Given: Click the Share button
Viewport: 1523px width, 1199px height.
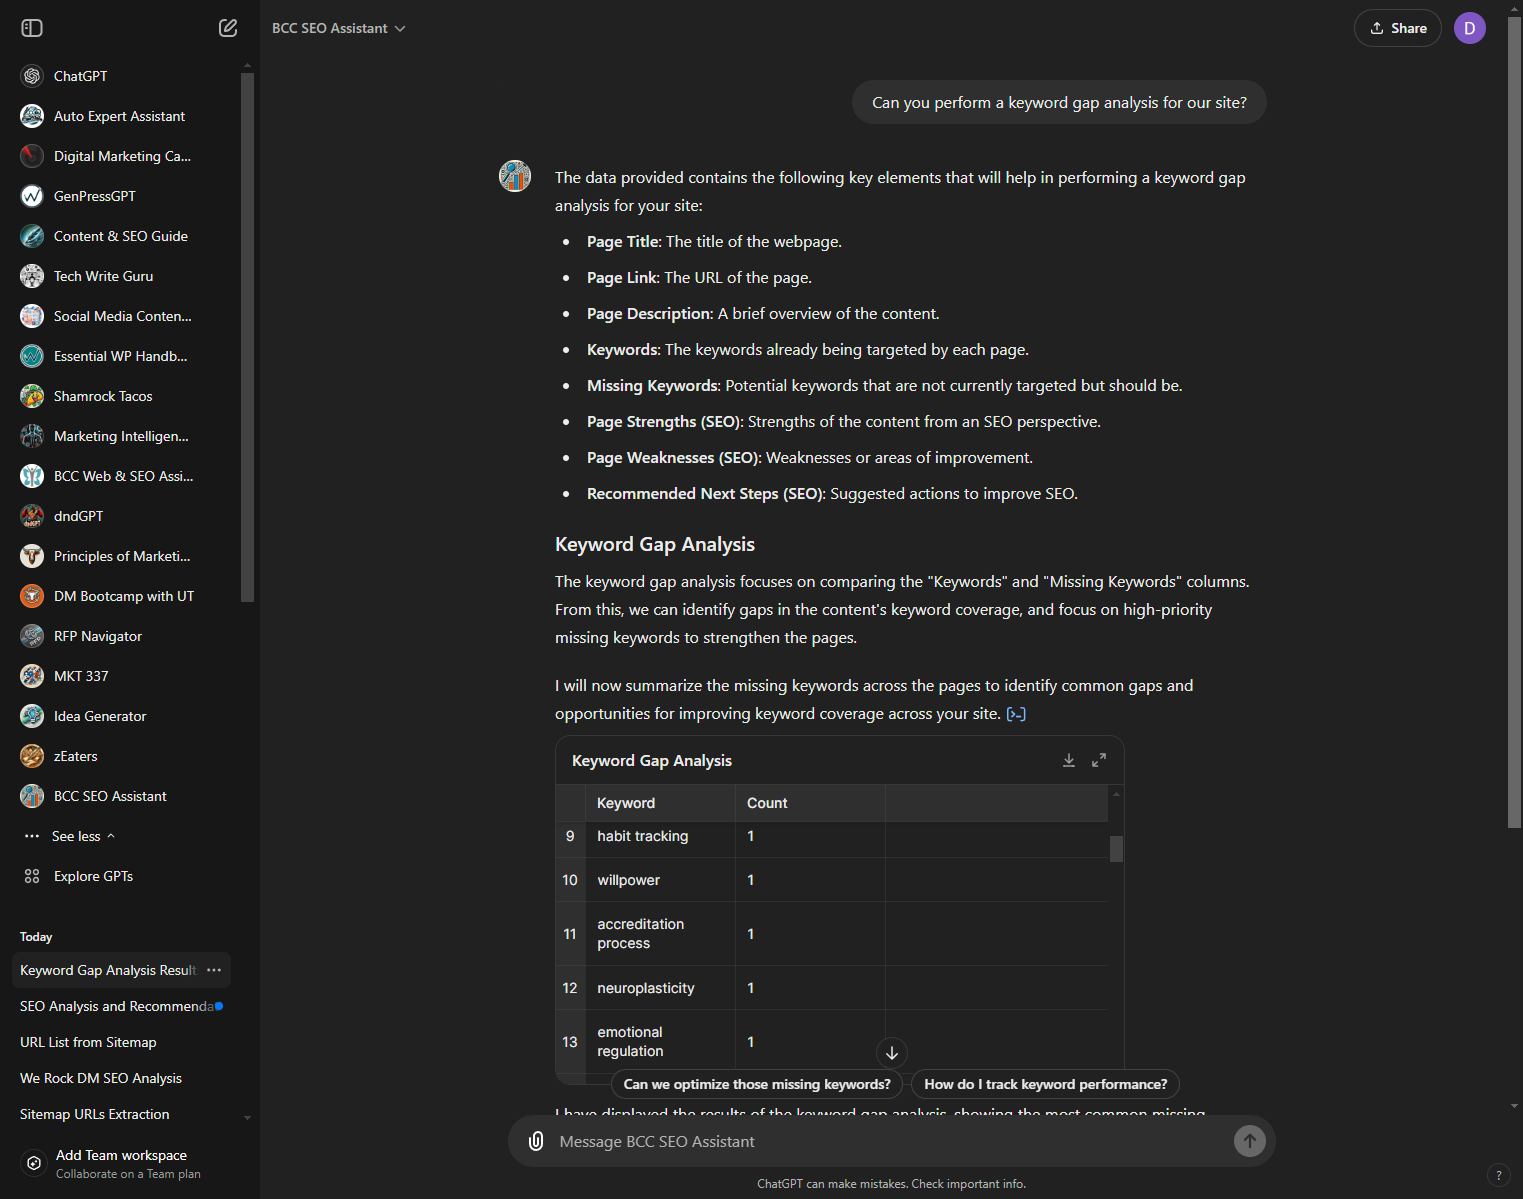Looking at the screenshot, I should pos(1397,28).
